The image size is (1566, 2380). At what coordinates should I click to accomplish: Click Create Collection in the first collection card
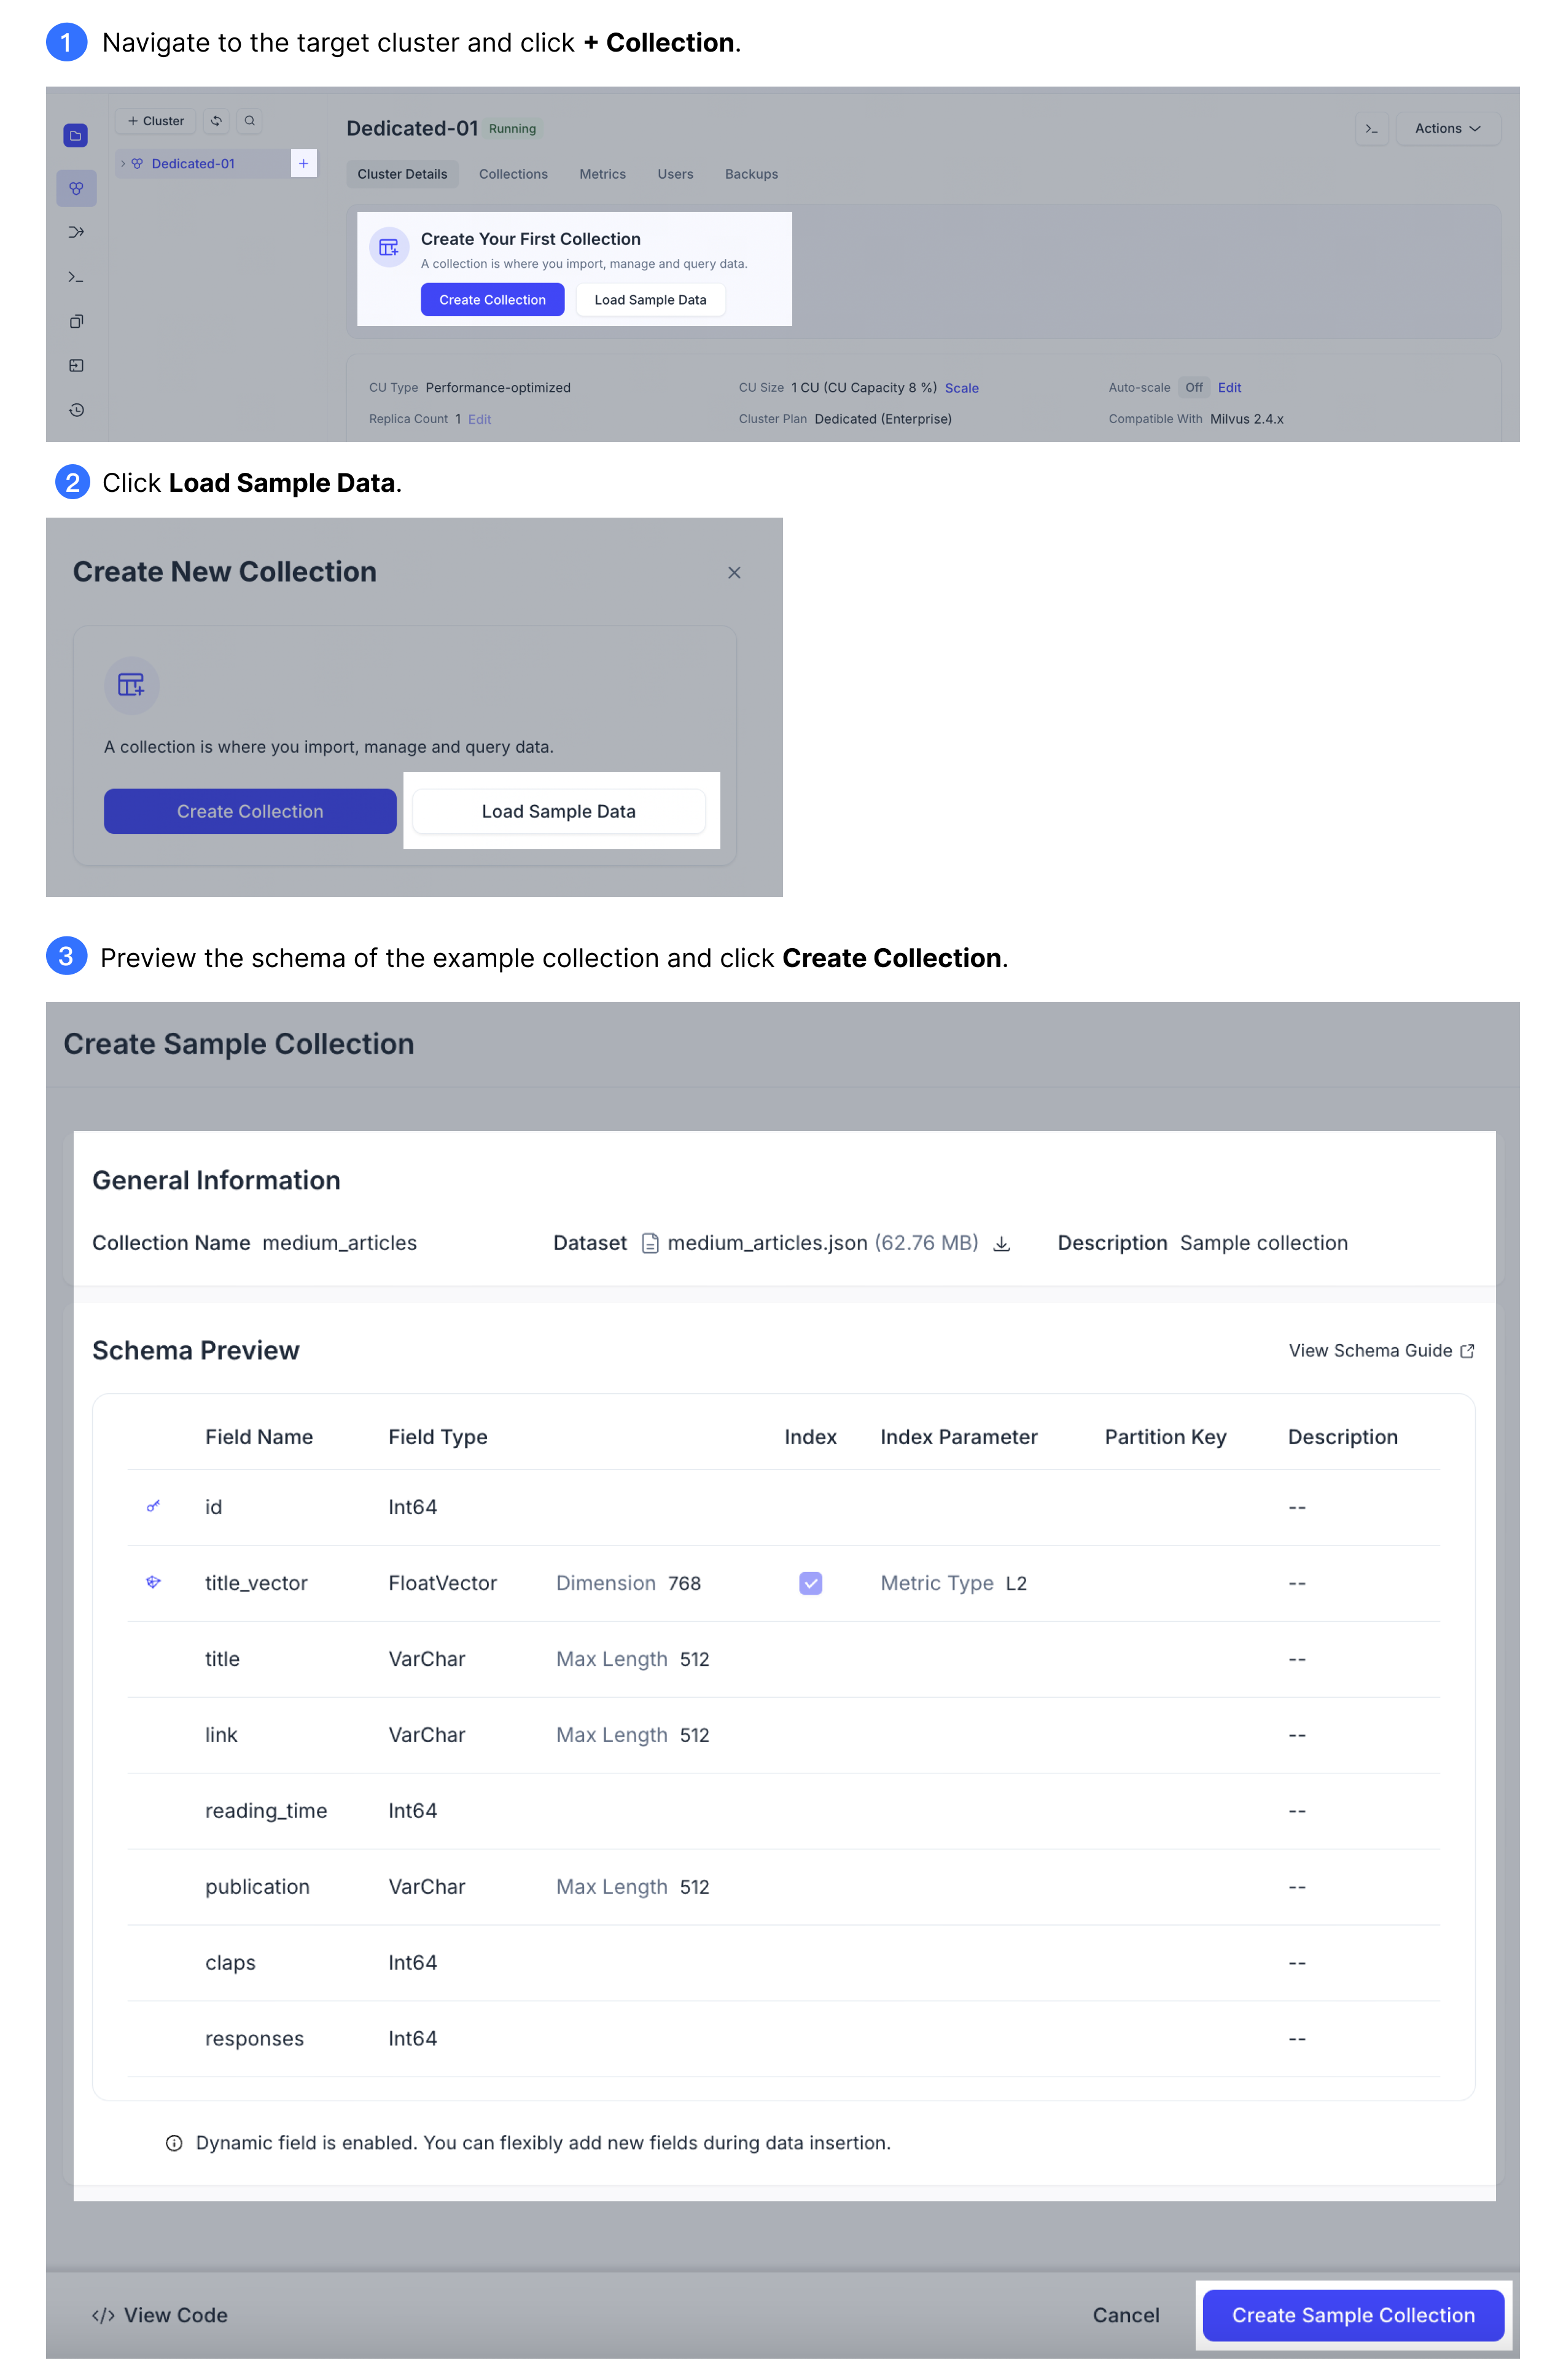coord(492,300)
